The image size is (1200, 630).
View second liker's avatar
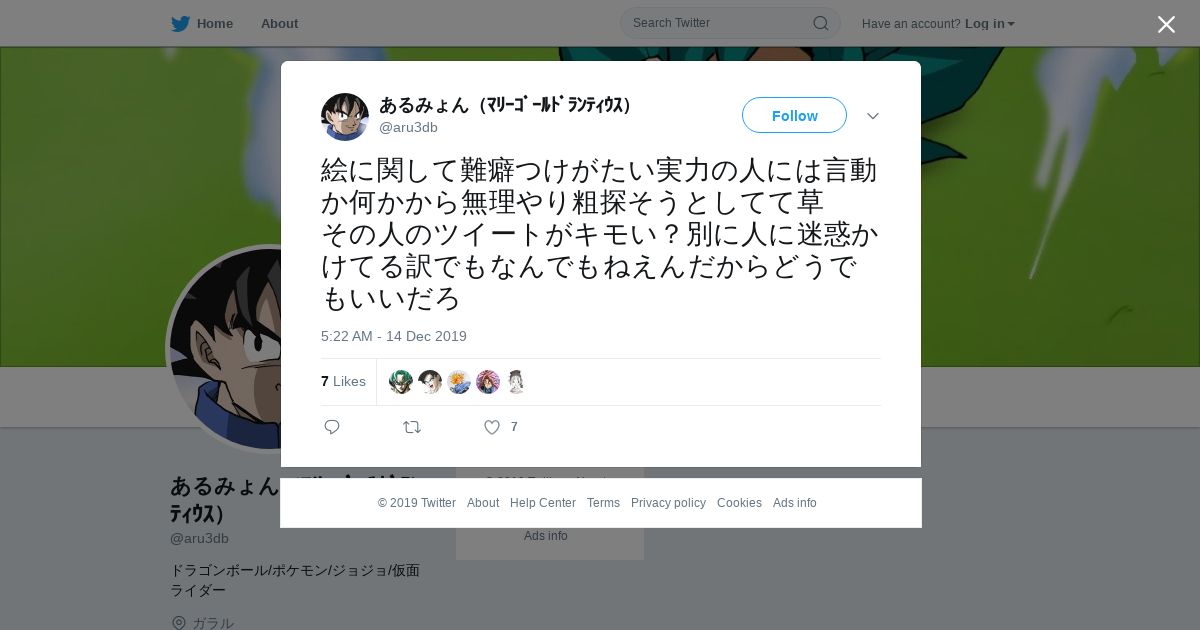(430, 381)
